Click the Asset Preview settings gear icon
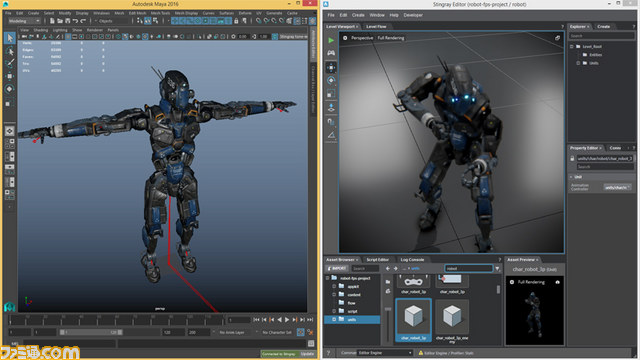Image resolution: width=640 pixels, height=360 pixels. (x=512, y=282)
